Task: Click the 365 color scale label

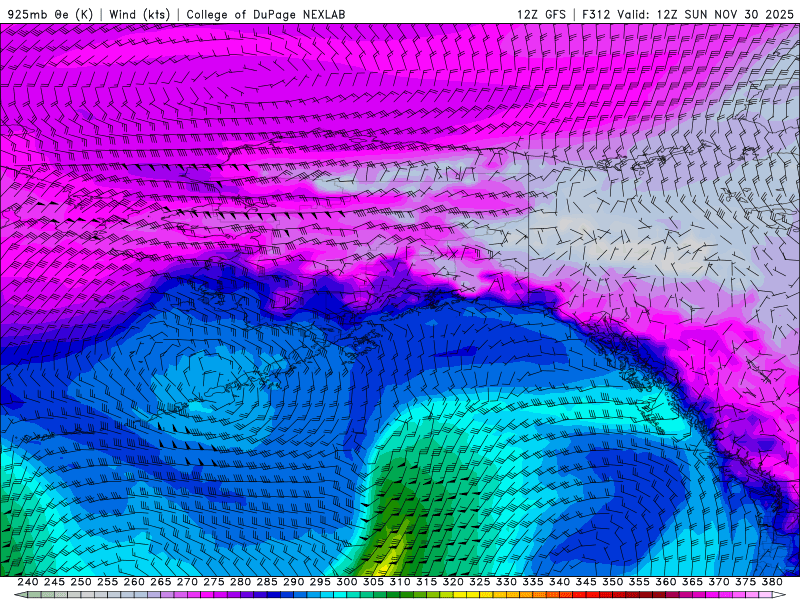Action: [x=692, y=582]
